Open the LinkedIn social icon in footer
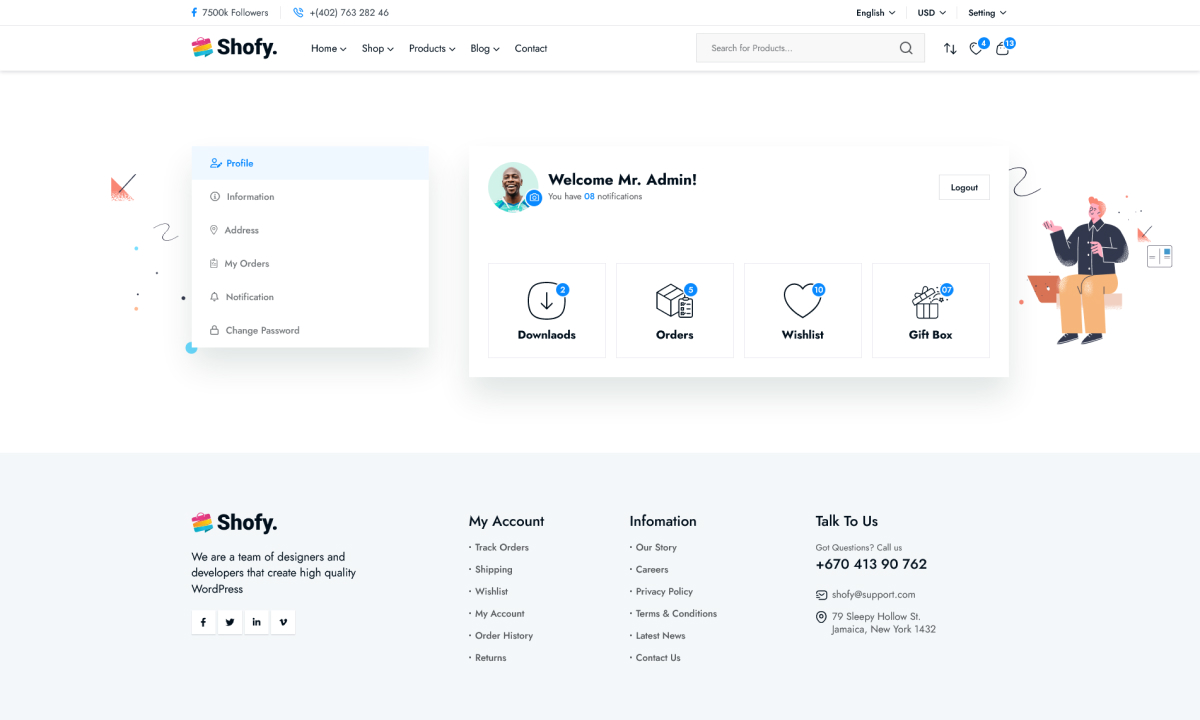This screenshot has height=720, width=1200. pos(257,622)
